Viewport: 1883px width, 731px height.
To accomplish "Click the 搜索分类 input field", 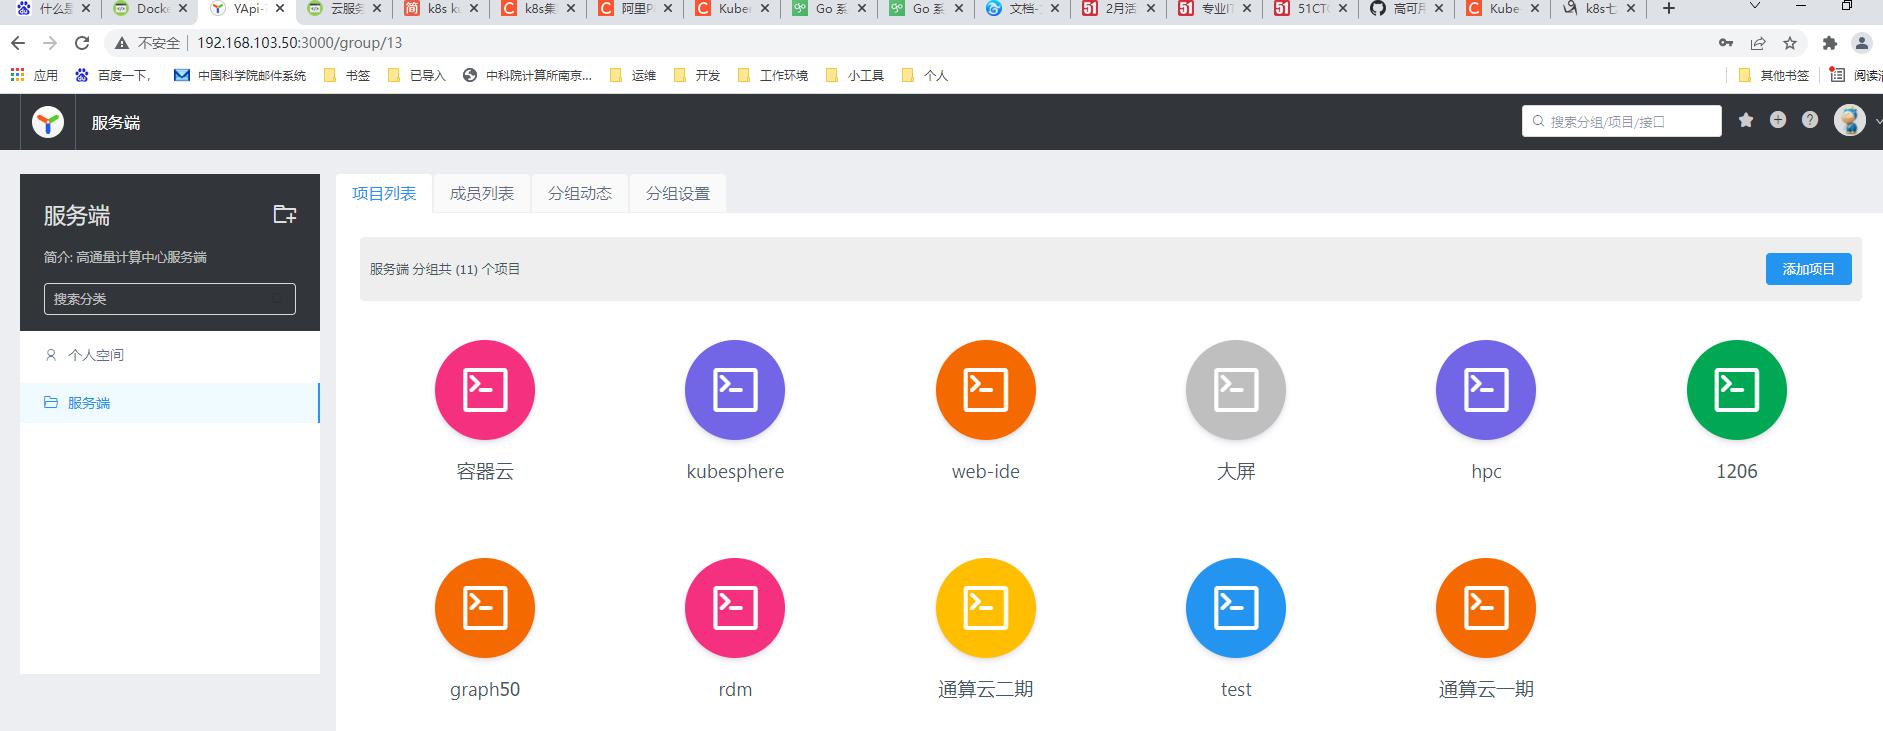I will (170, 299).
